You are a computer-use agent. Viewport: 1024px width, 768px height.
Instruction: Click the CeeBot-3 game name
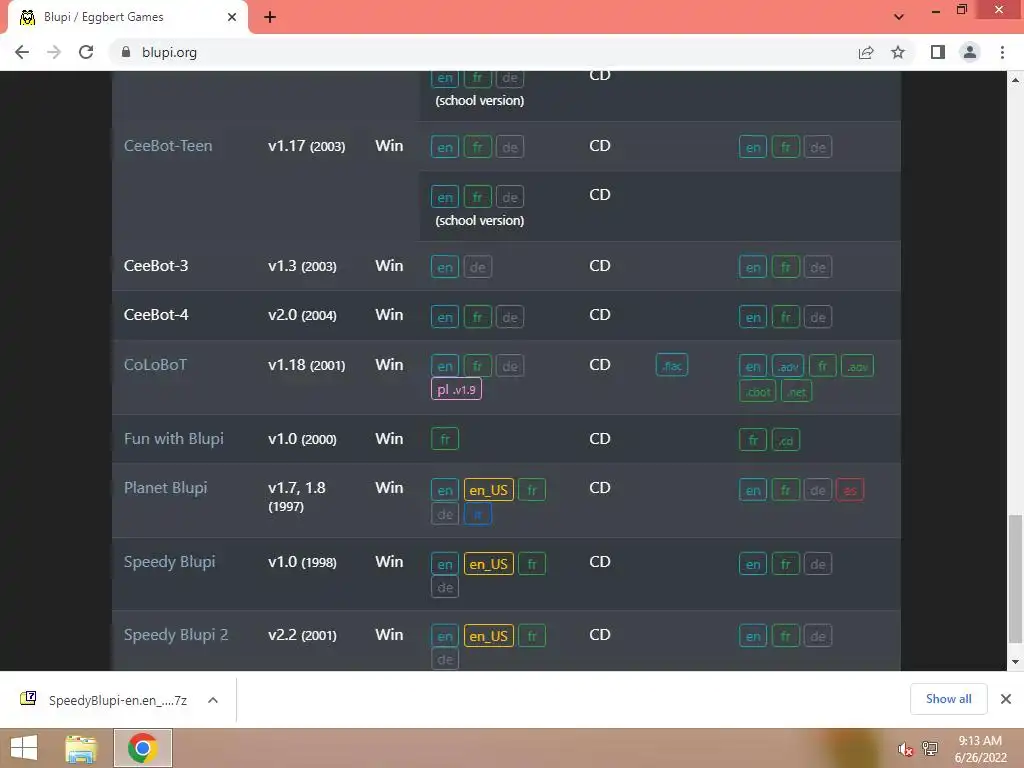coord(156,266)
